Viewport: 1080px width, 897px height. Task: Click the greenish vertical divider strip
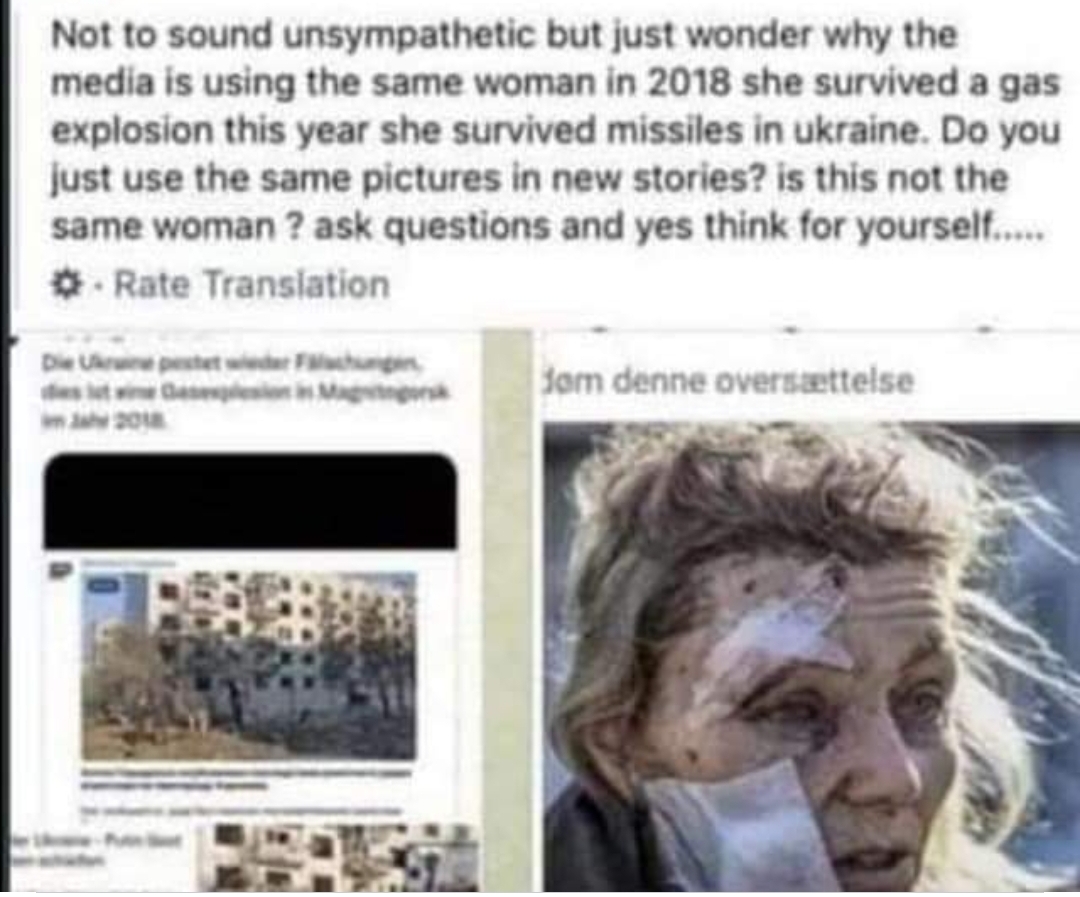[508, 610]
